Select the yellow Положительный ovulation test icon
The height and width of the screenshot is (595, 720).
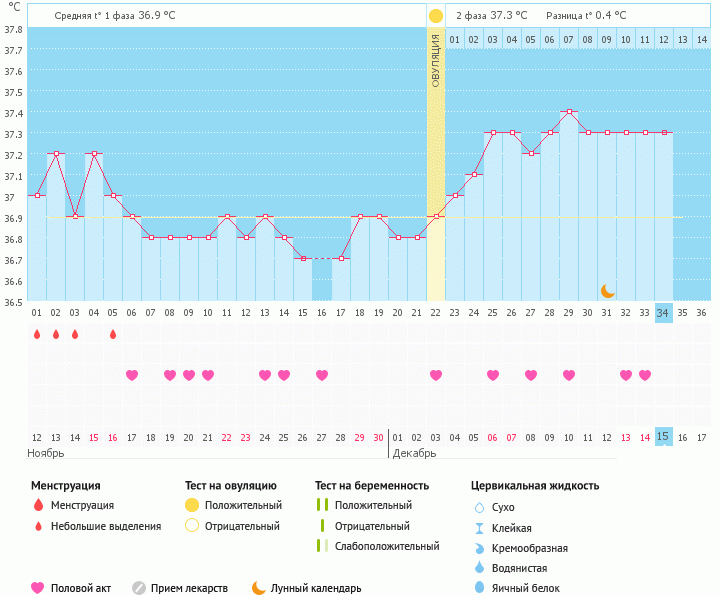(x=192, y=506)
